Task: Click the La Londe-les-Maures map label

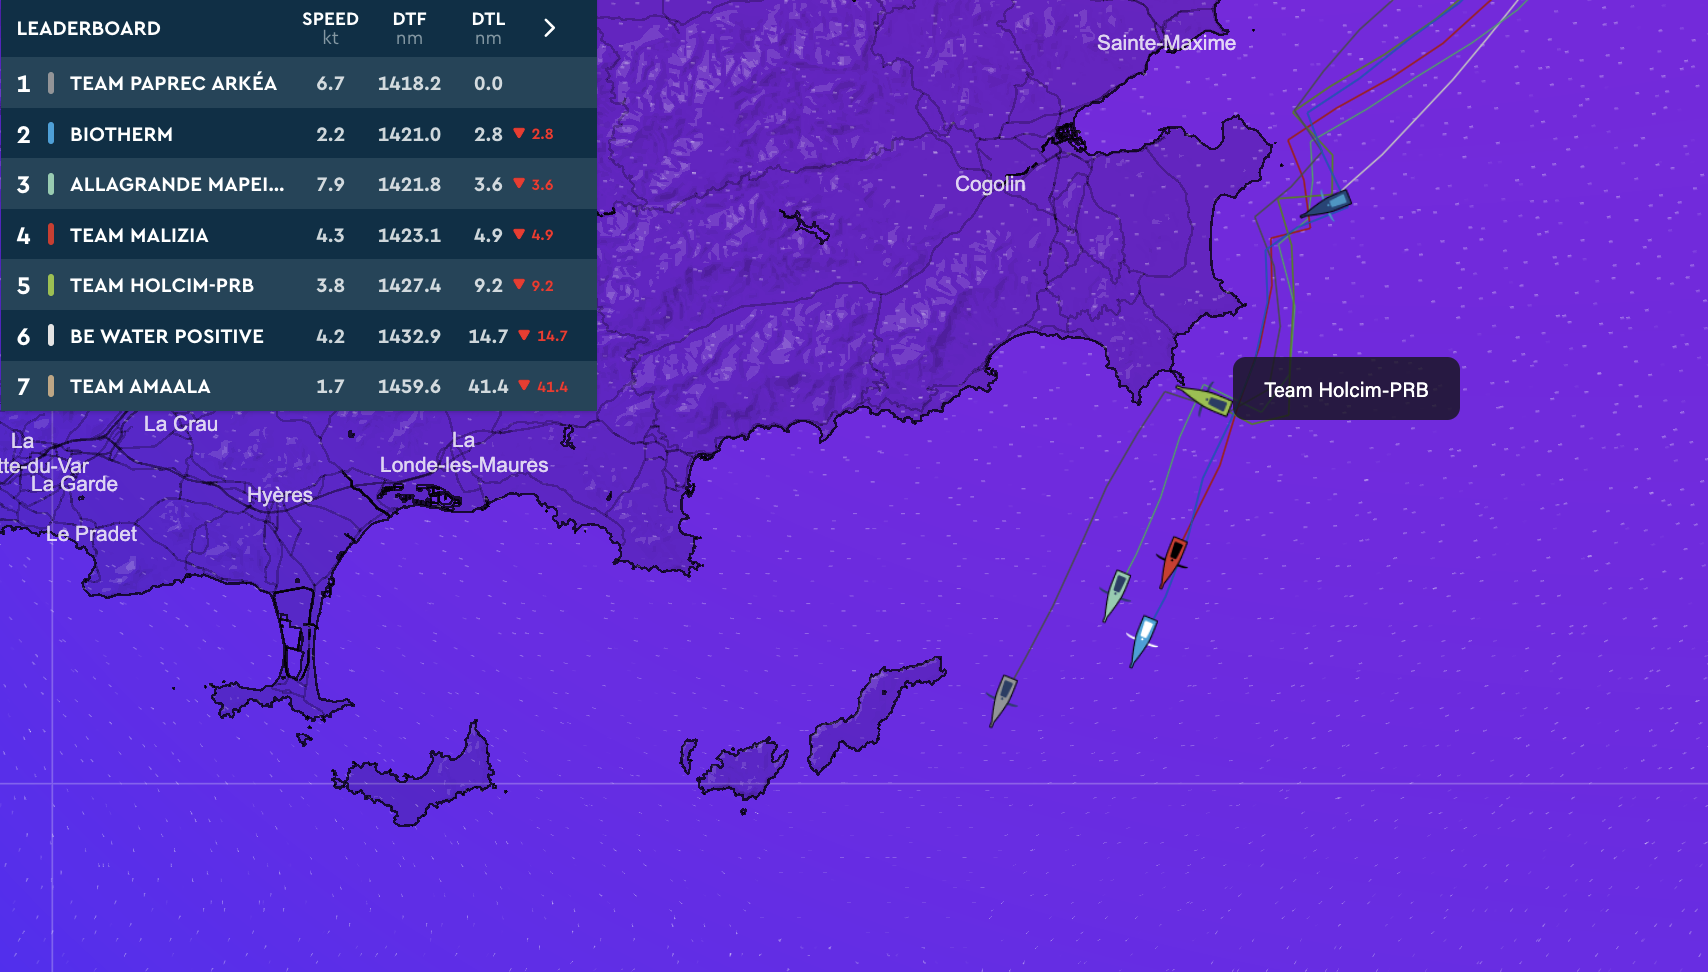Action: click(x=464, y=452)
